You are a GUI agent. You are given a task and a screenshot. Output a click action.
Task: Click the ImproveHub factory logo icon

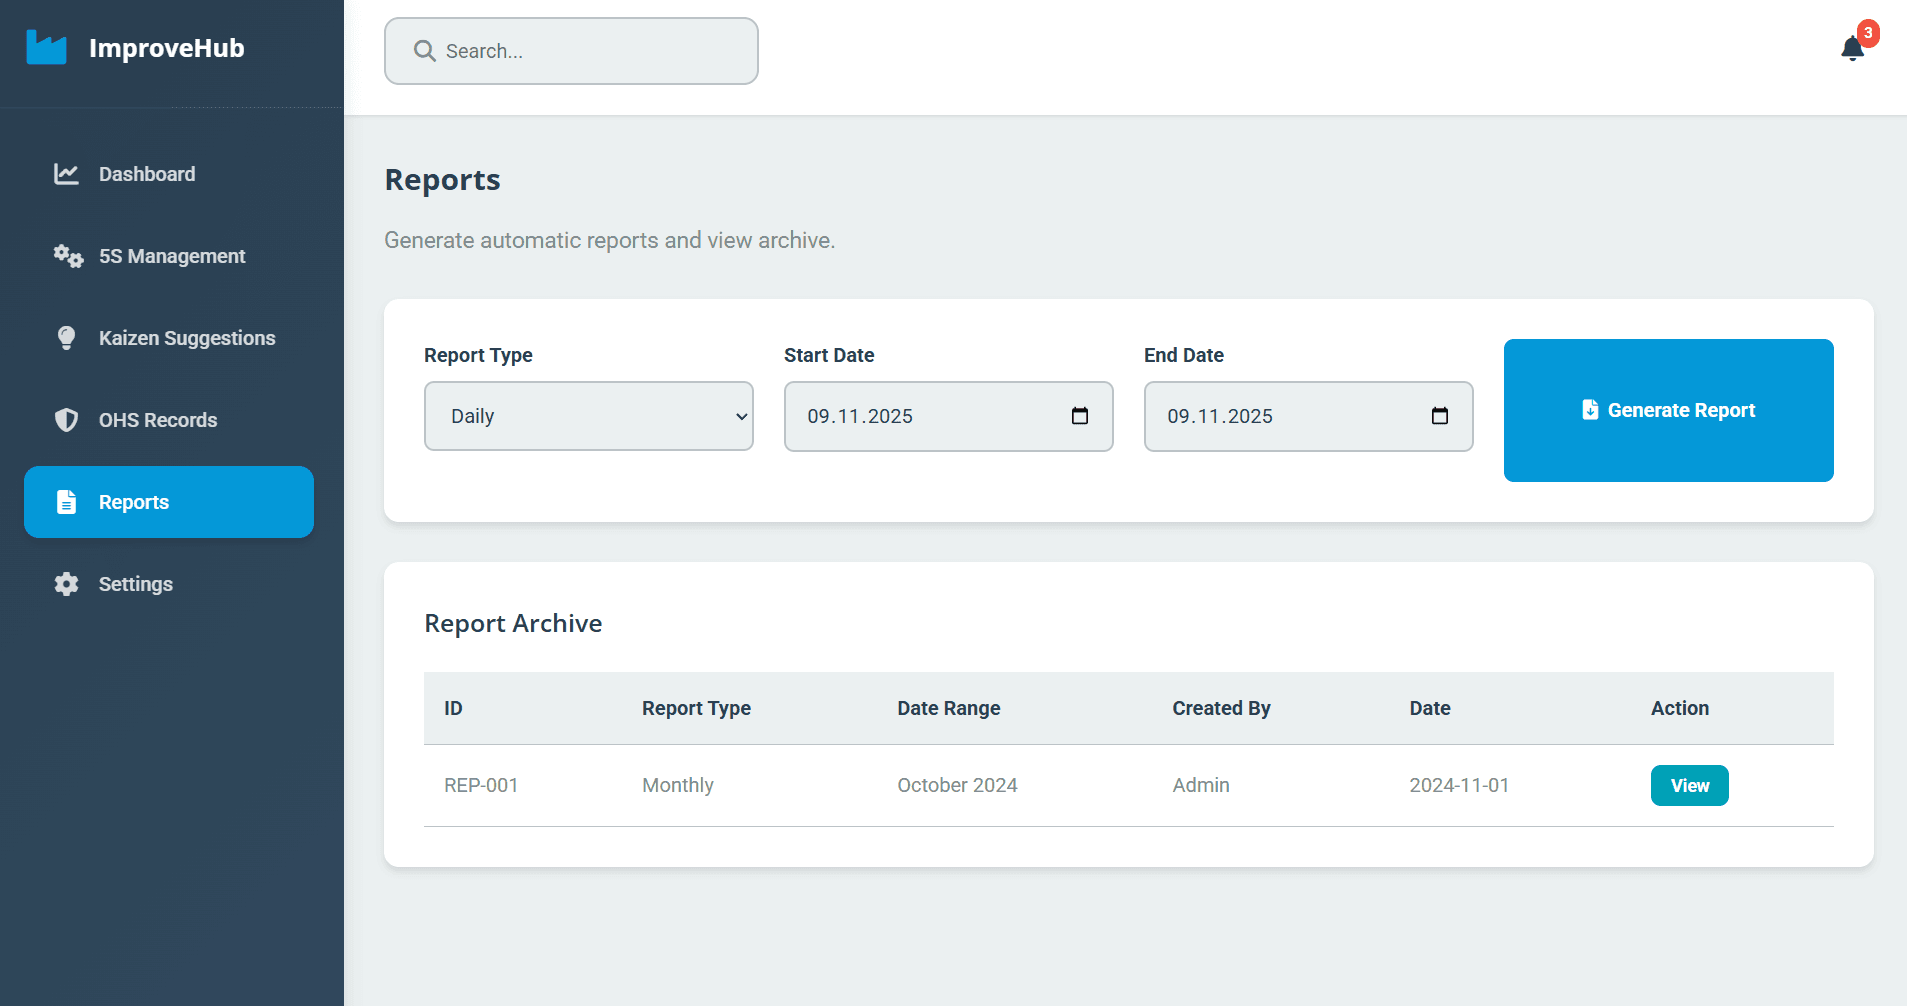click(46, 47)
